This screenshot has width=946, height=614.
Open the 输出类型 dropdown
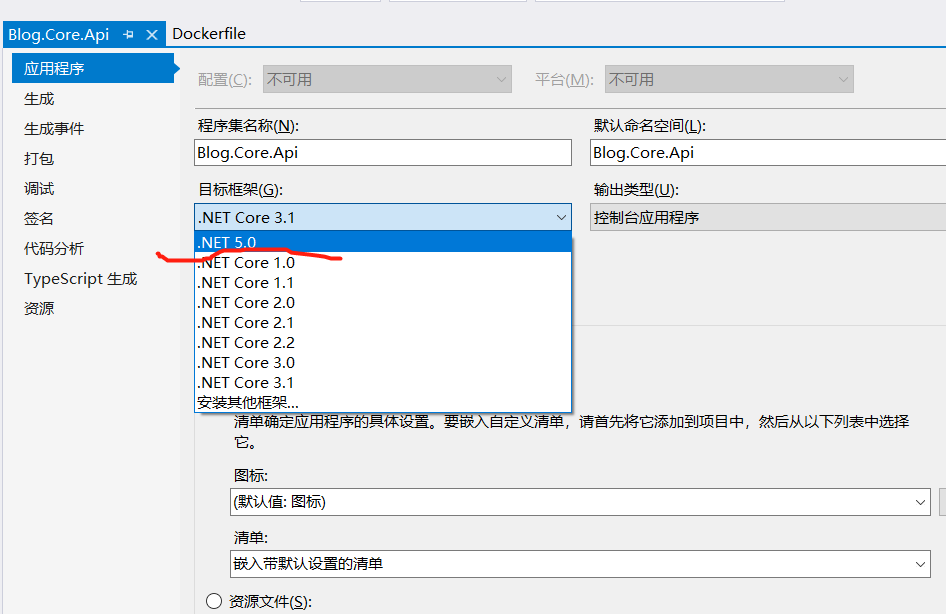click(767, 217)
